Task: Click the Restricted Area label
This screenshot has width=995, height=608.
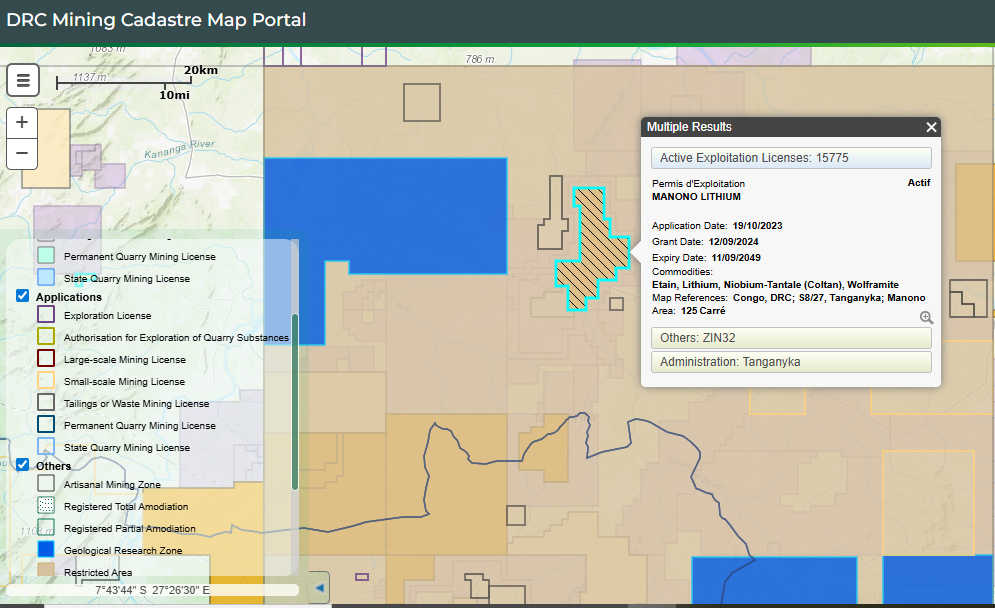Action: pos(98,572)
